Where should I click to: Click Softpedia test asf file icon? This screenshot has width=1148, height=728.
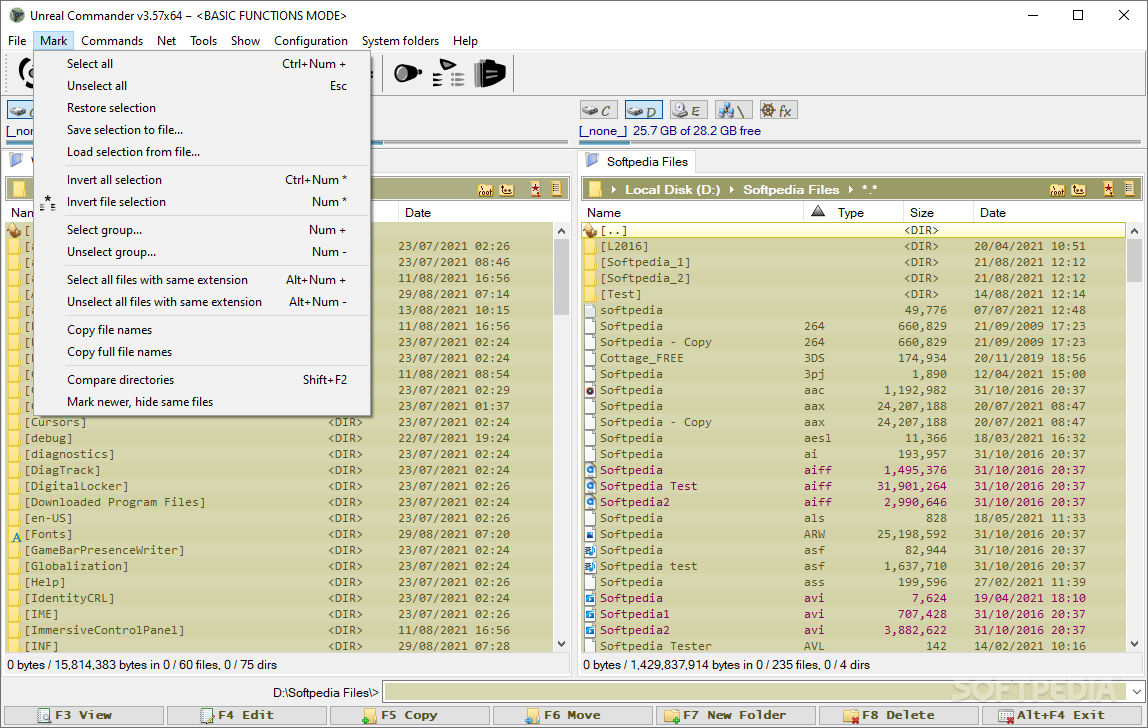point(590,566)
